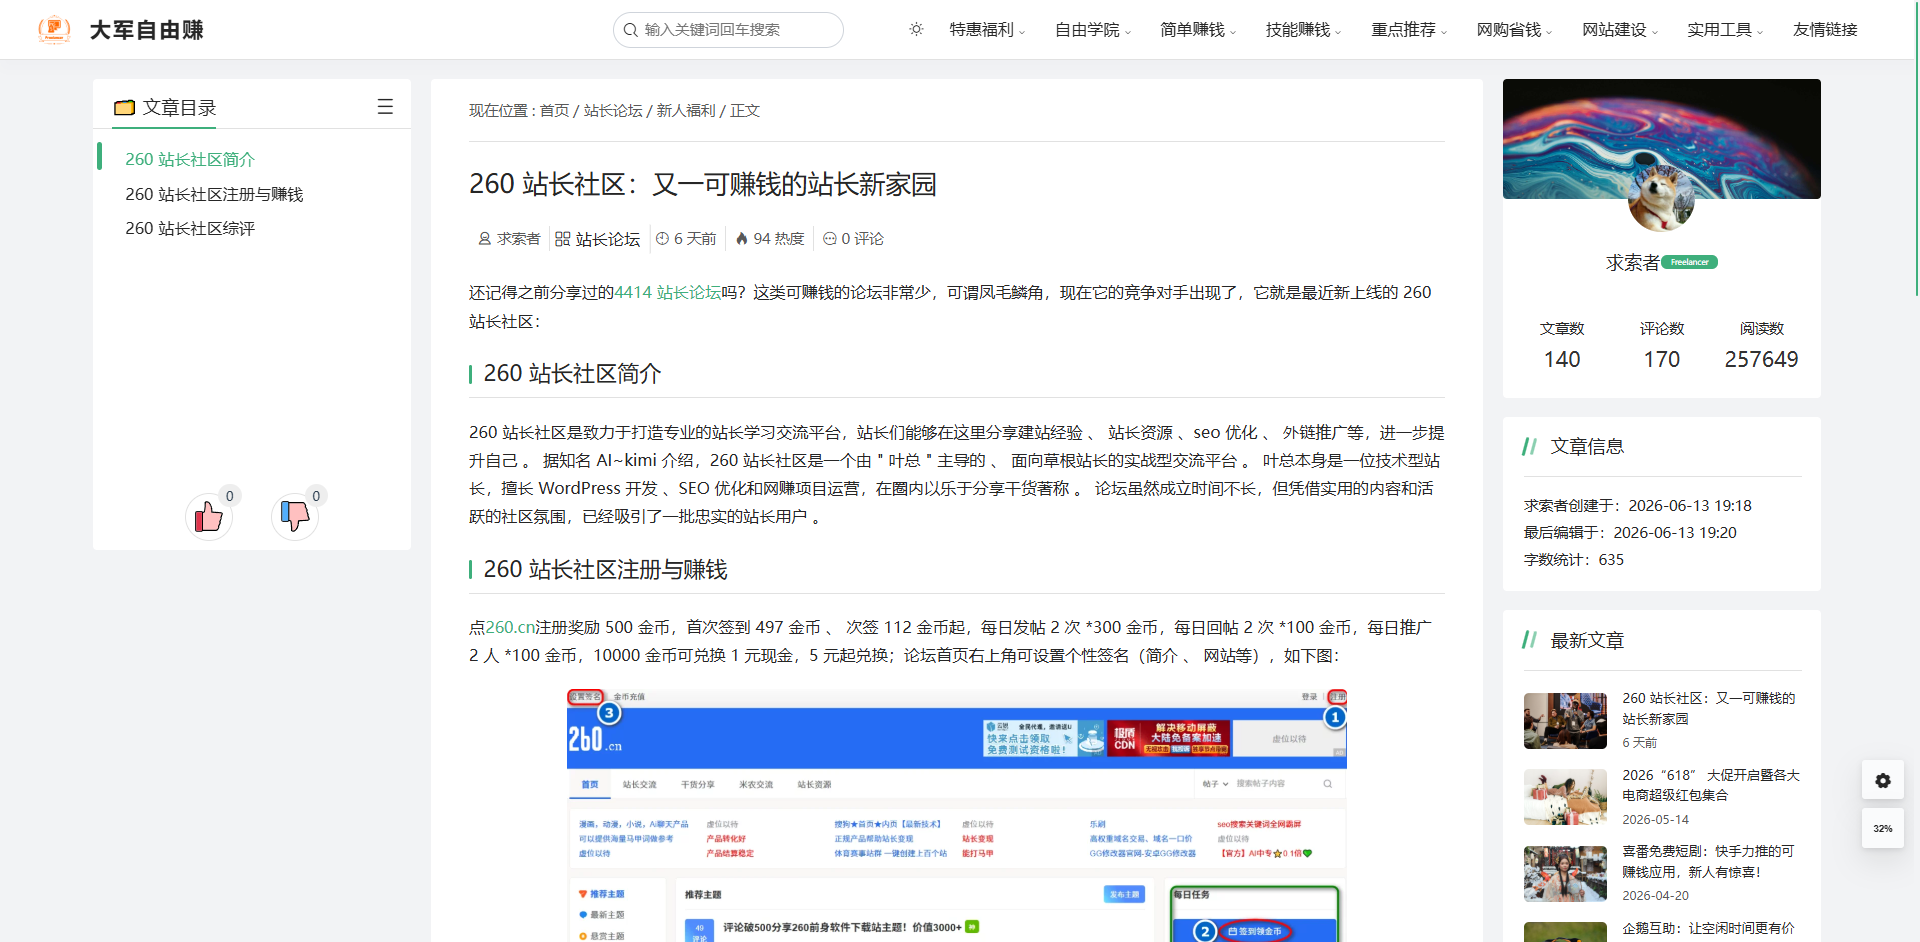Click the 最后编辑于 2026-06-13 19:20 text
Screen dimensions: 1920x942
coord(1630,532)
